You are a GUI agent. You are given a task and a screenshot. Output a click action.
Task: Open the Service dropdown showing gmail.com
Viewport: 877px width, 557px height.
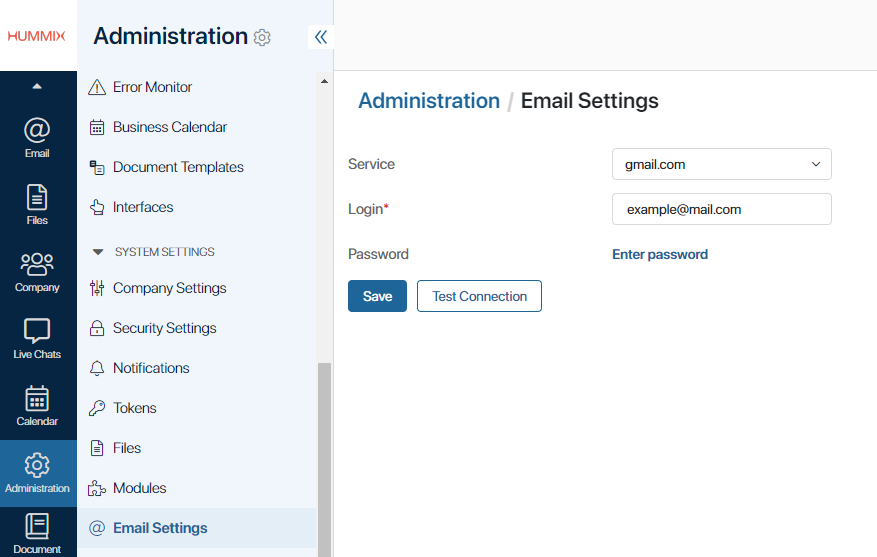(722, 164)
